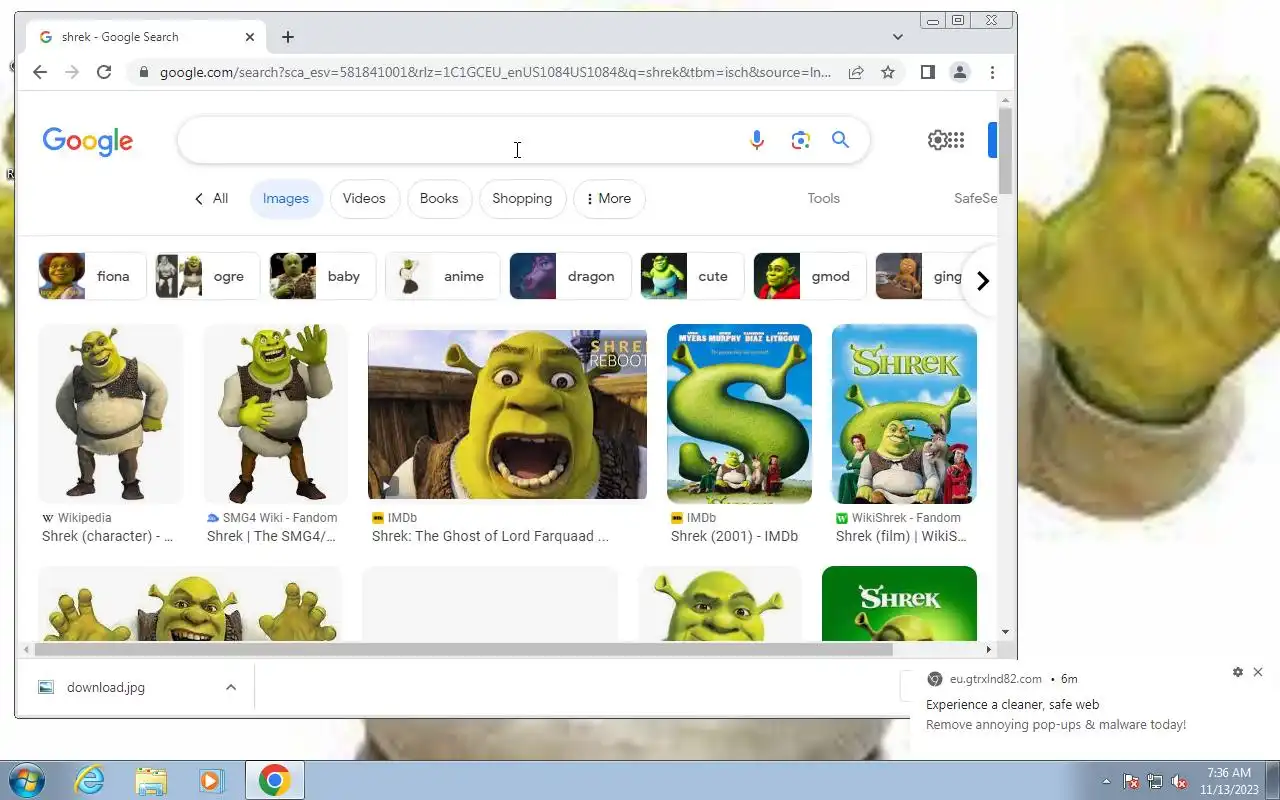Image resolution: width=1280 pixels, height=800 pixels.
Task: Bookmark this page with the star
Action: pyautogui.click(x=887, y=72)
